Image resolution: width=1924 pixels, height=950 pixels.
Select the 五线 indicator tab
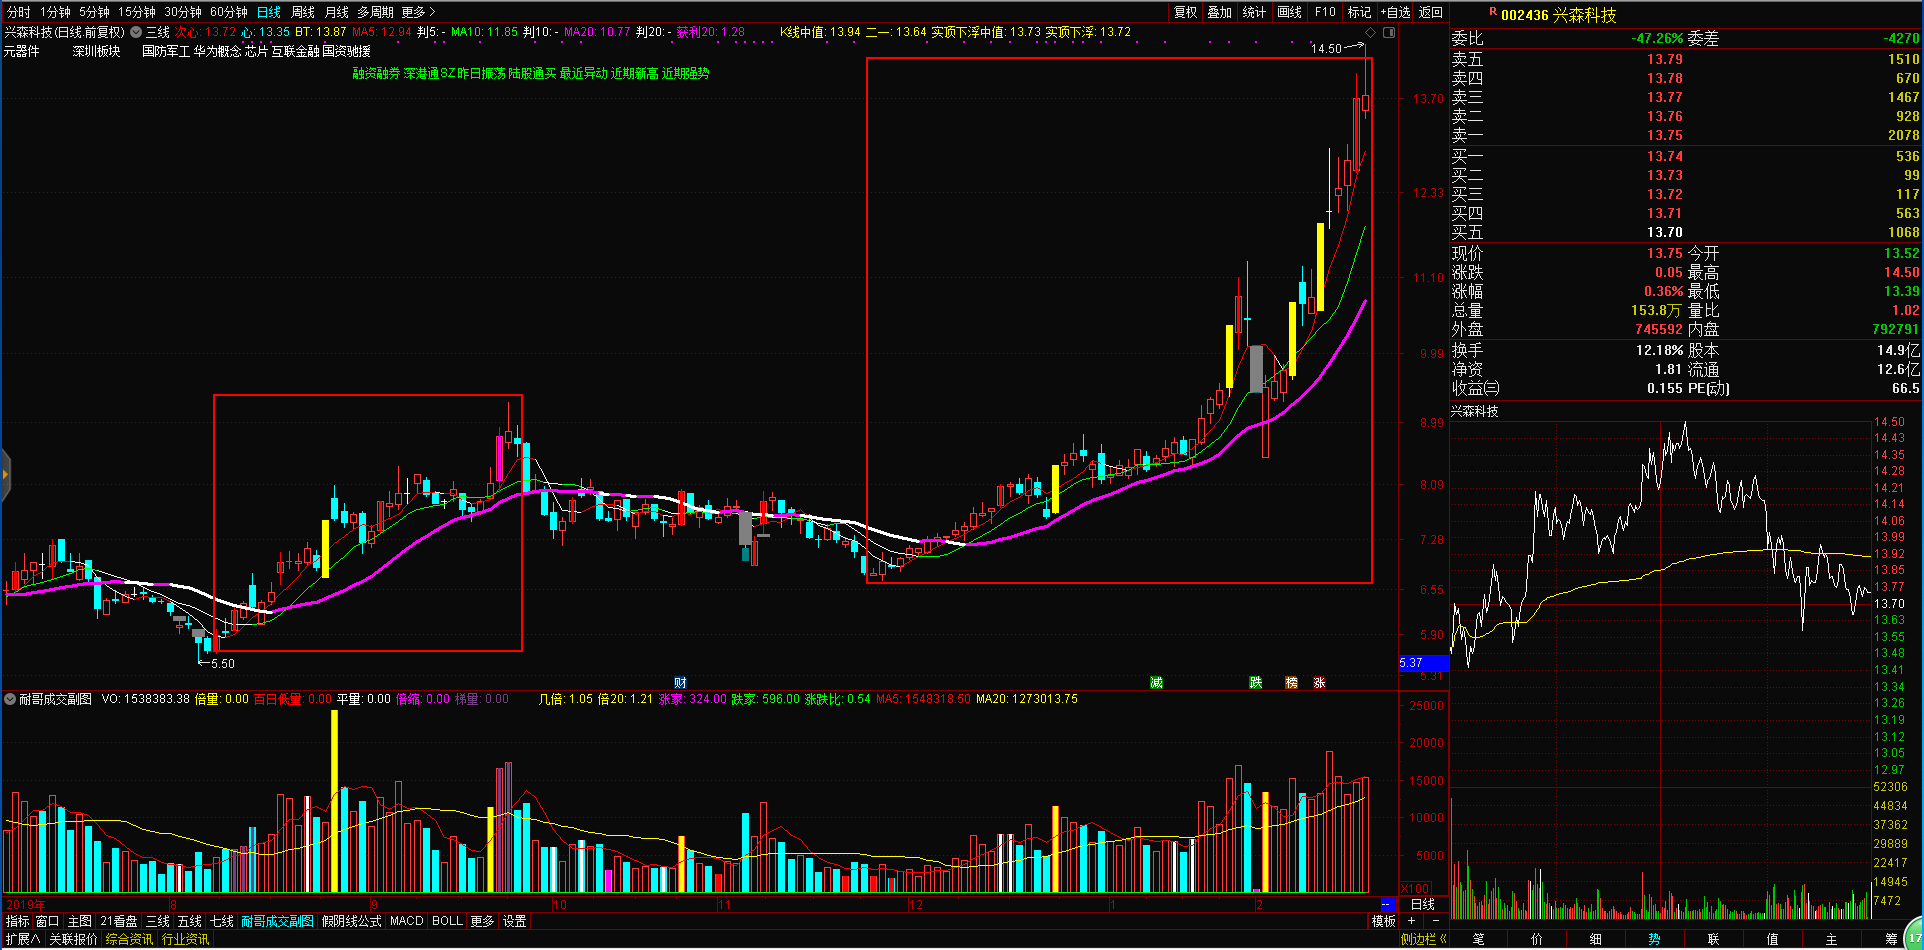pyautogui.click(x=190, y=921)
